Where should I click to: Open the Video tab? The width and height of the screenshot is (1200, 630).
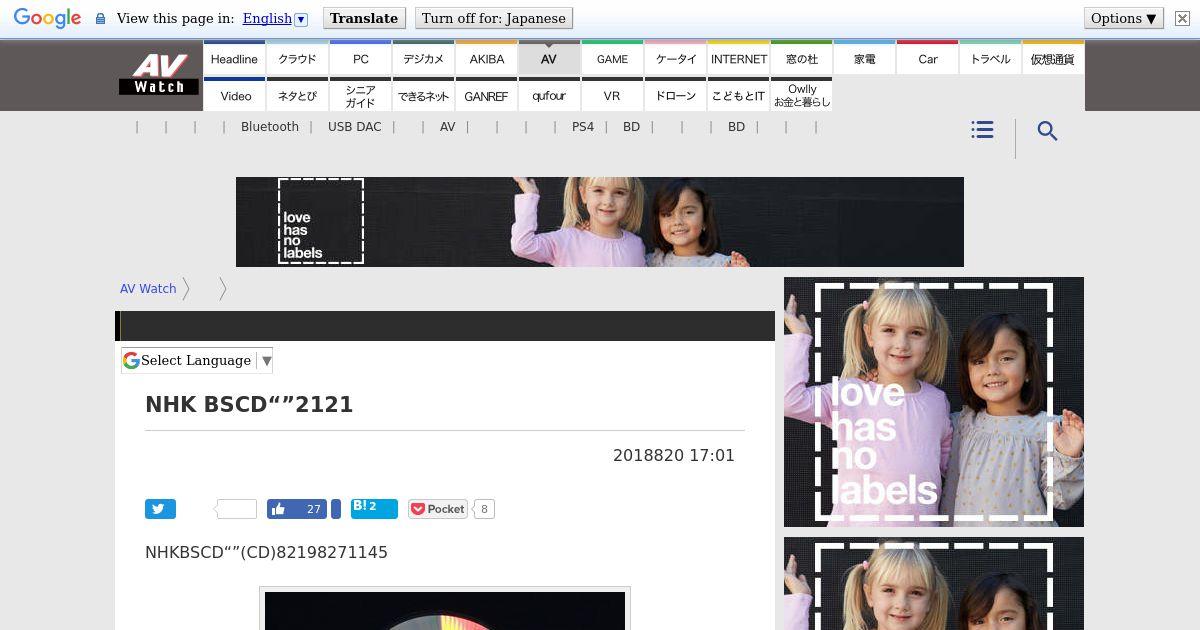coord(234,94)
